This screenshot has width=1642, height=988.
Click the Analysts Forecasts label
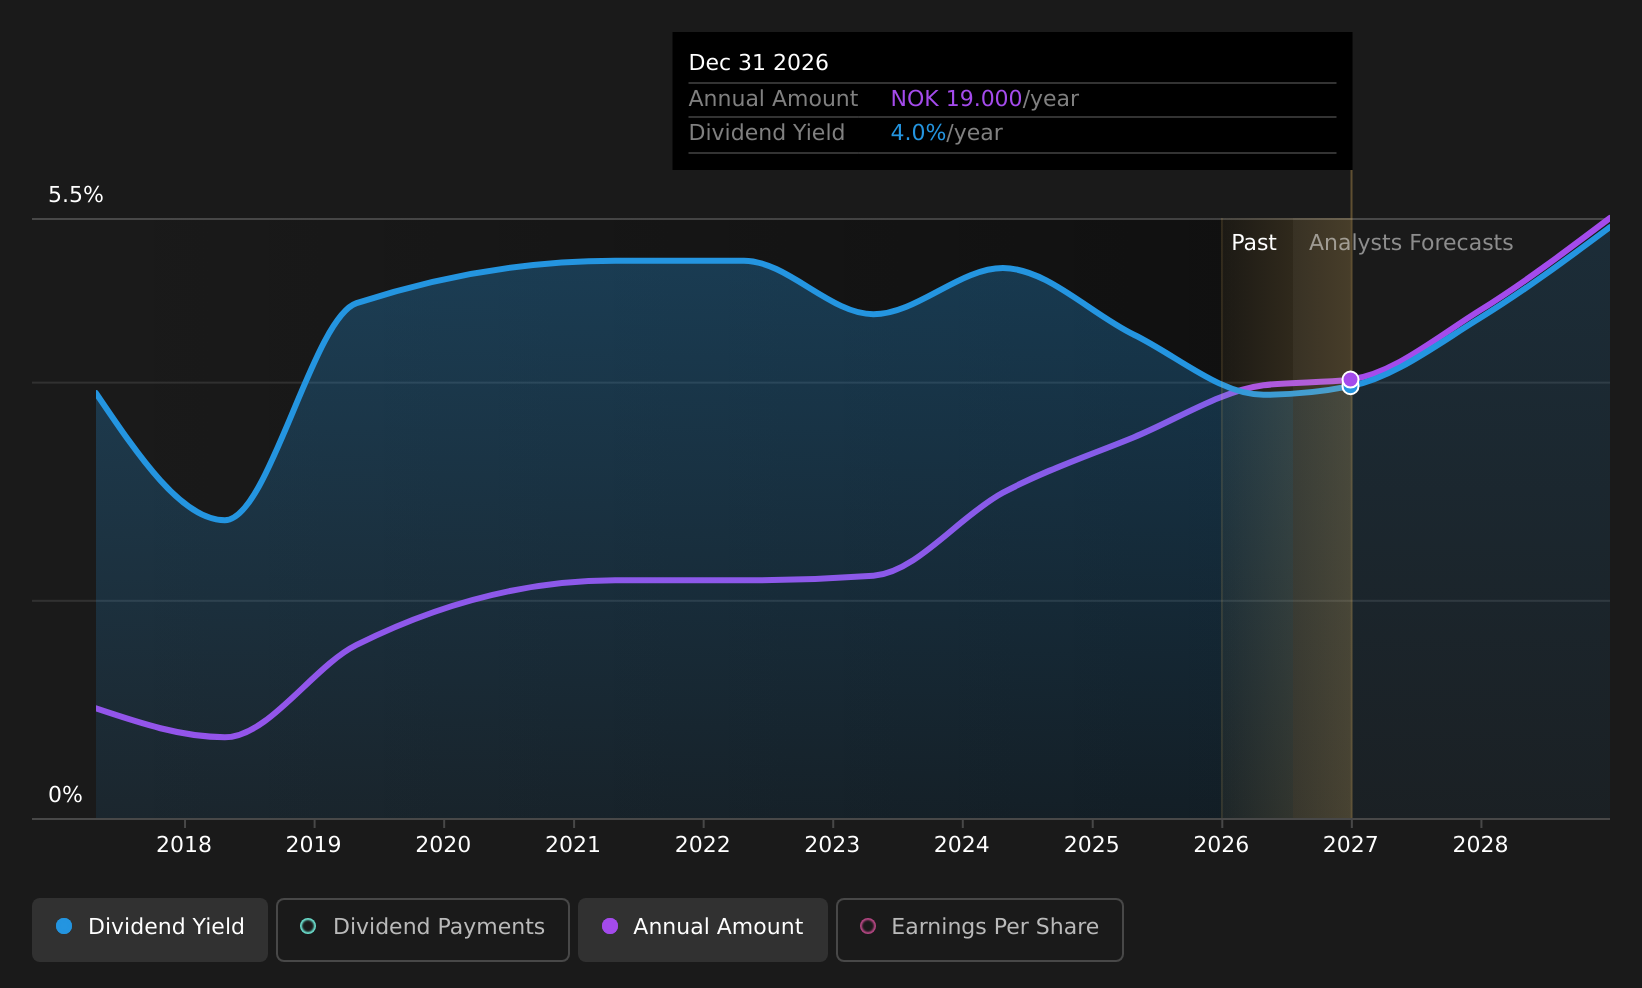click(x=1411, y=243)
